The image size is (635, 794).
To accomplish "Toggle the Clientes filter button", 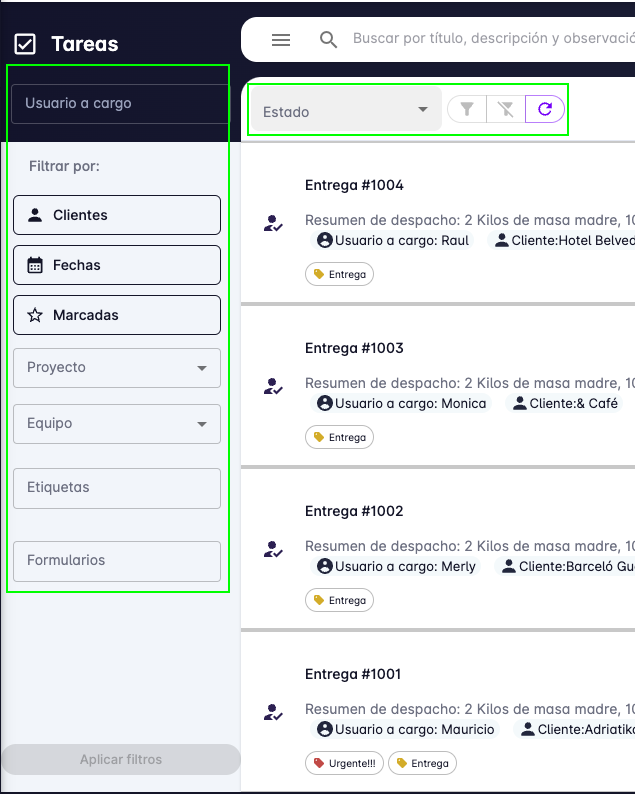I will point(117,215).
